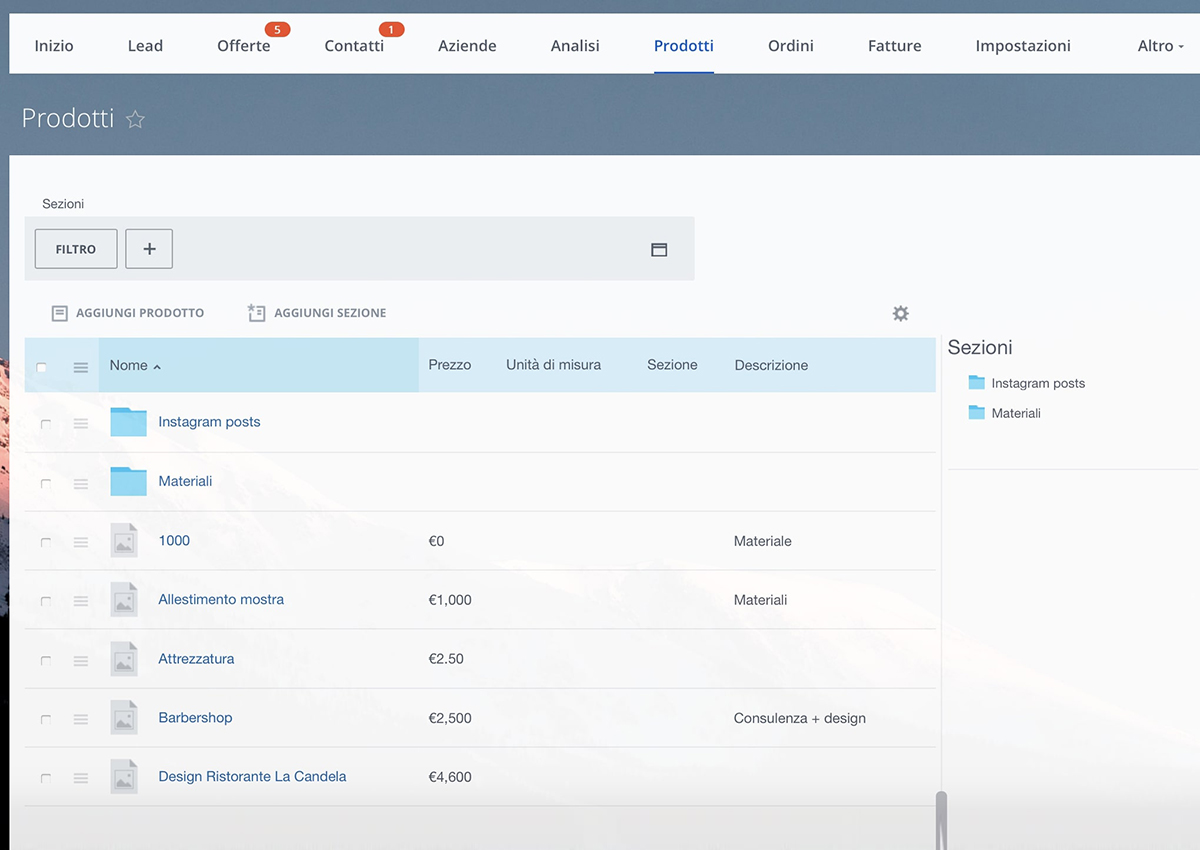This screenshot has height=850, width=1200.
Task: Select the Prodotti tab
Action: 684,46
